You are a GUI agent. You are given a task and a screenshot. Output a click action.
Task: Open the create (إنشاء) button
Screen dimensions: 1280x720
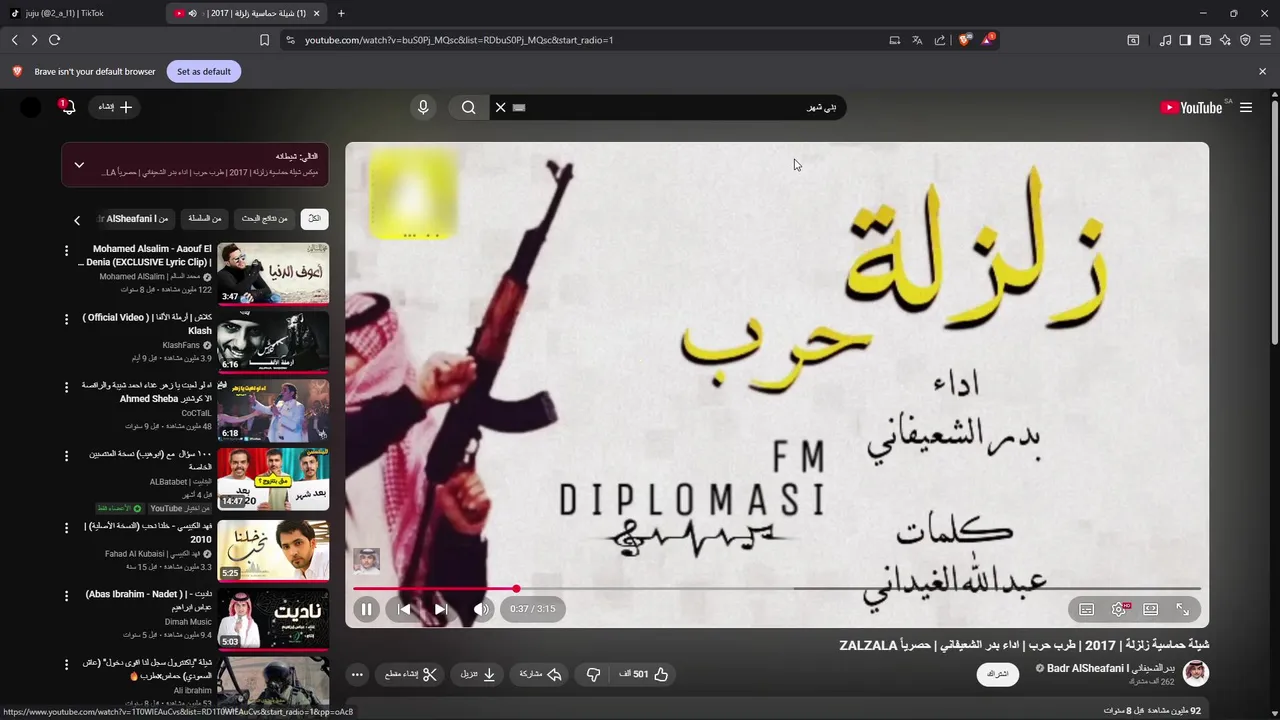tap(114, 107)
